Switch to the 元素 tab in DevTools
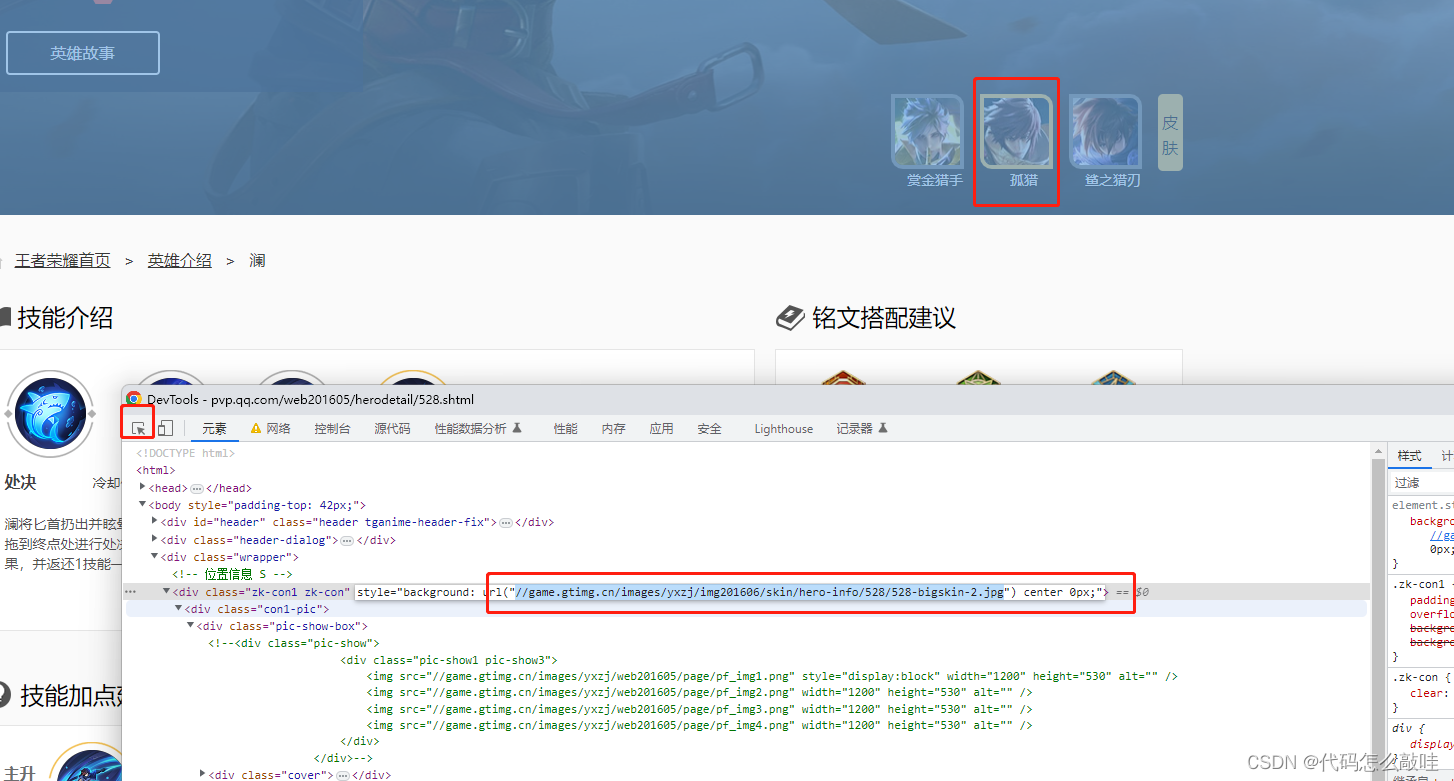The height and width of the screenshot is (781, 1454). [x=215, y=428]
